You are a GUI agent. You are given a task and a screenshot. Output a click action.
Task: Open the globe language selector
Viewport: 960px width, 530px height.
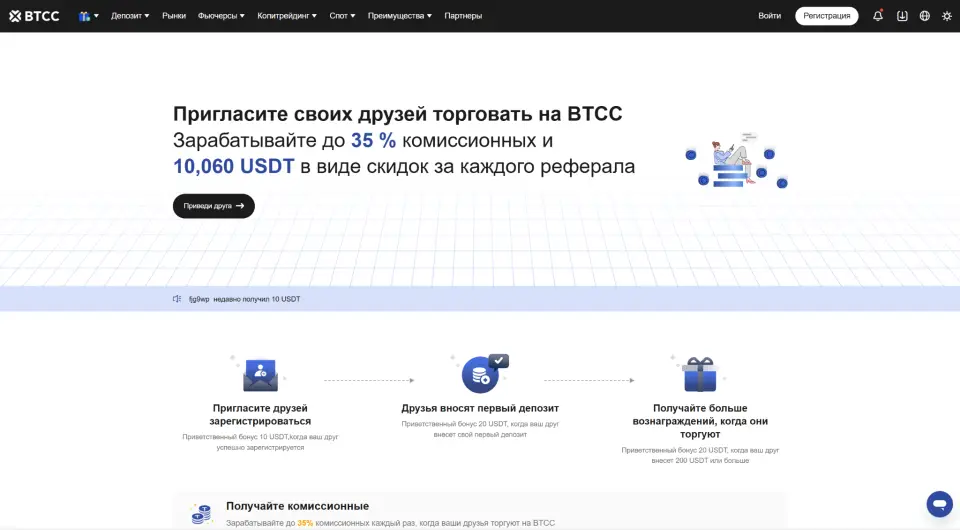(924, 16)
